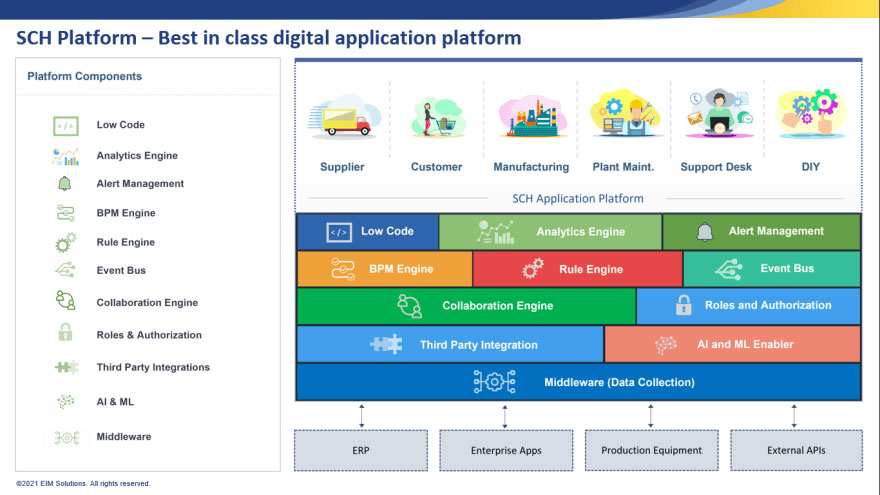Screen dimensions: 880x495
Task: Select the Third Party Integrations list entry
Action: (x=153, y=367)
